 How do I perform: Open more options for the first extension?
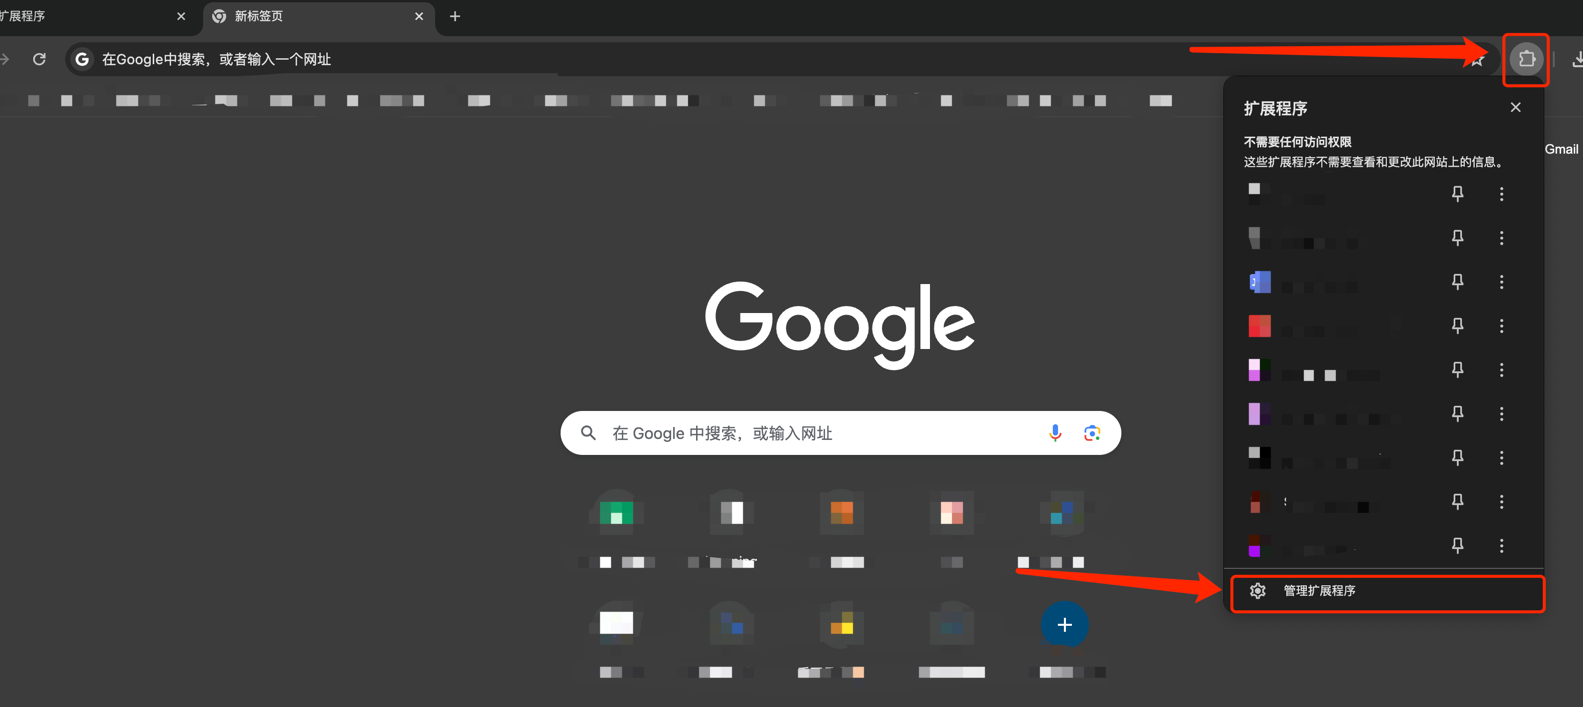(x=1501, y=194)
